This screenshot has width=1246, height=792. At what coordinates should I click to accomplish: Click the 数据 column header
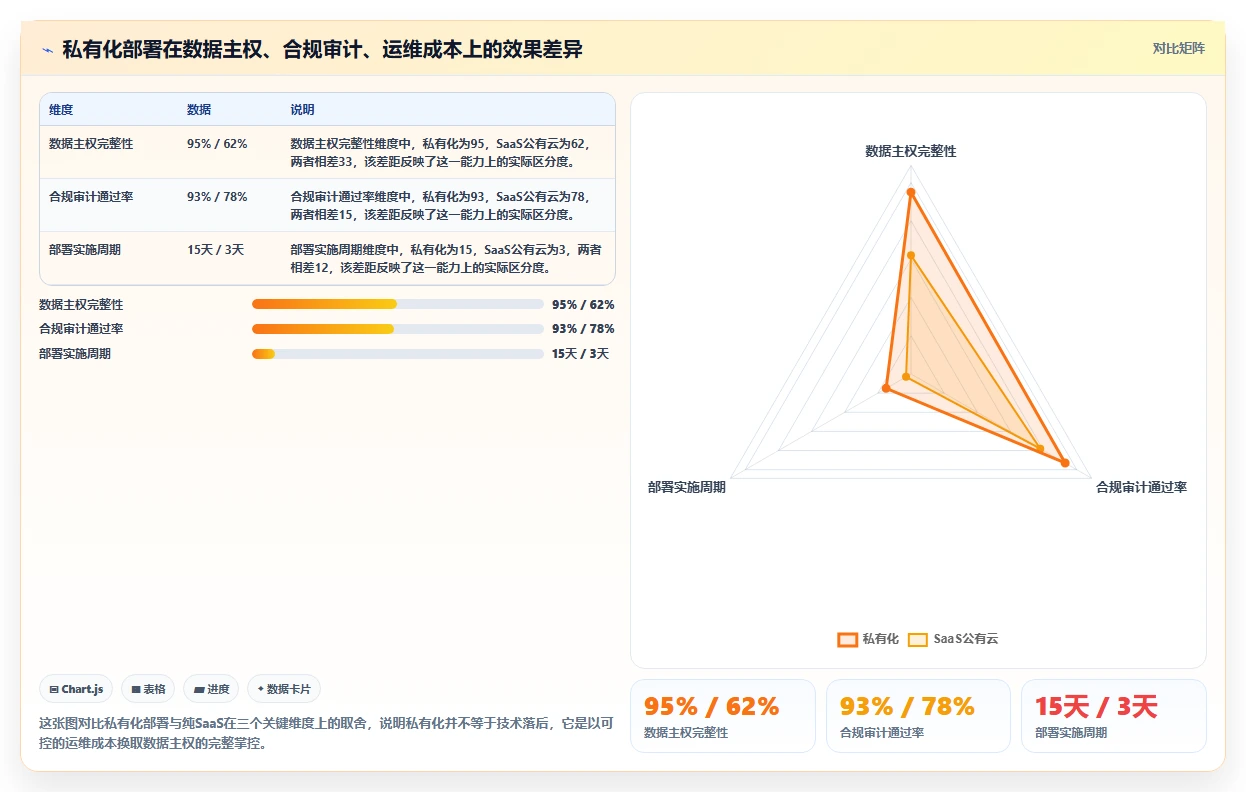click(x=199, y=110)
